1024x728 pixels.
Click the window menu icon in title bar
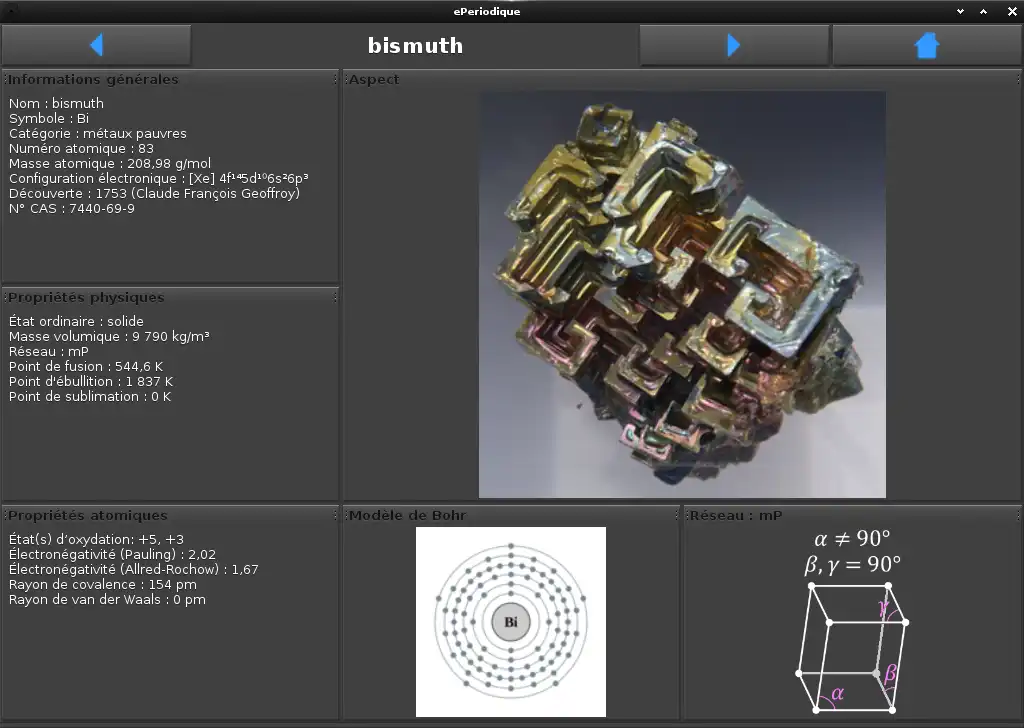point(13,11)
